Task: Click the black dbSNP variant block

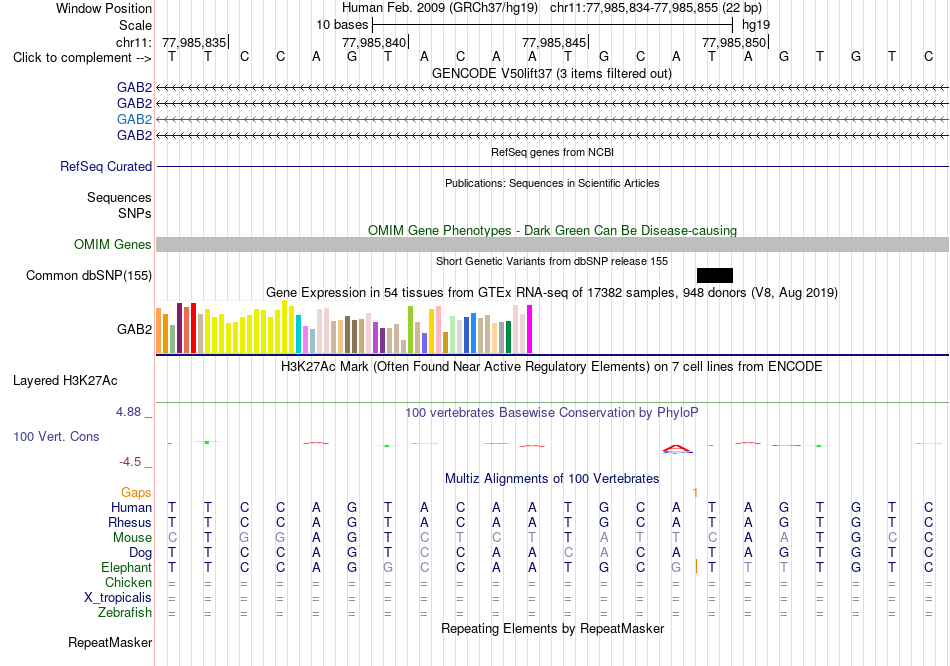Action: [x=715, y=276]
